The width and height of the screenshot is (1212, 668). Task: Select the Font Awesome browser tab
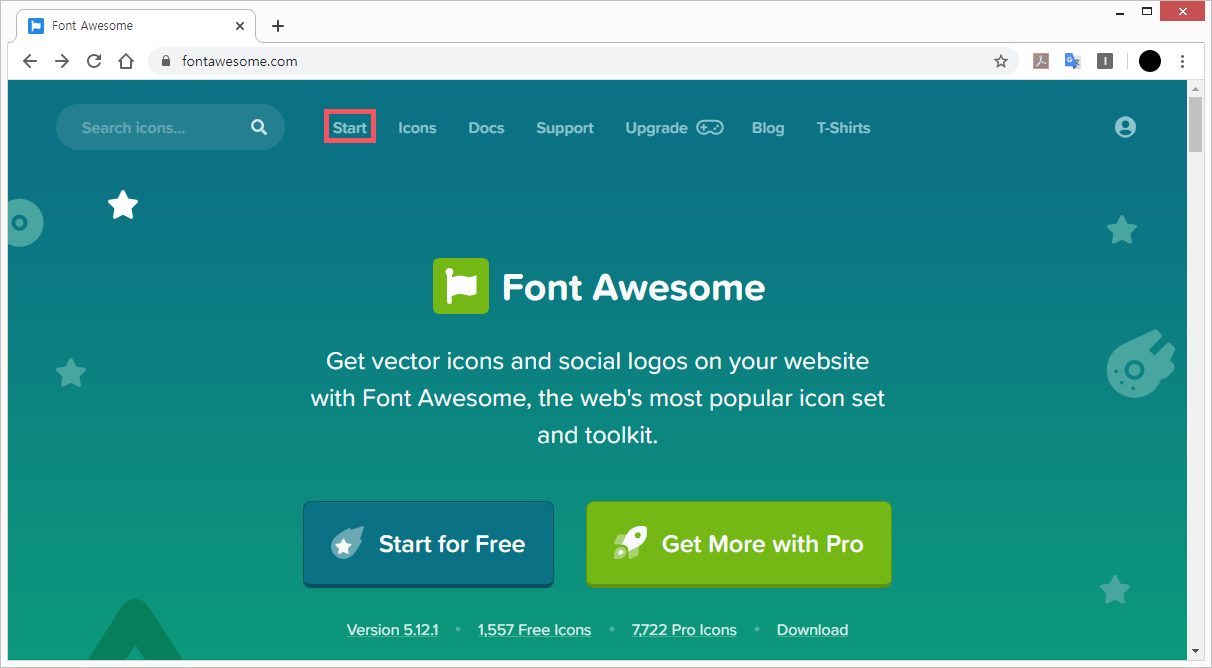137,26
